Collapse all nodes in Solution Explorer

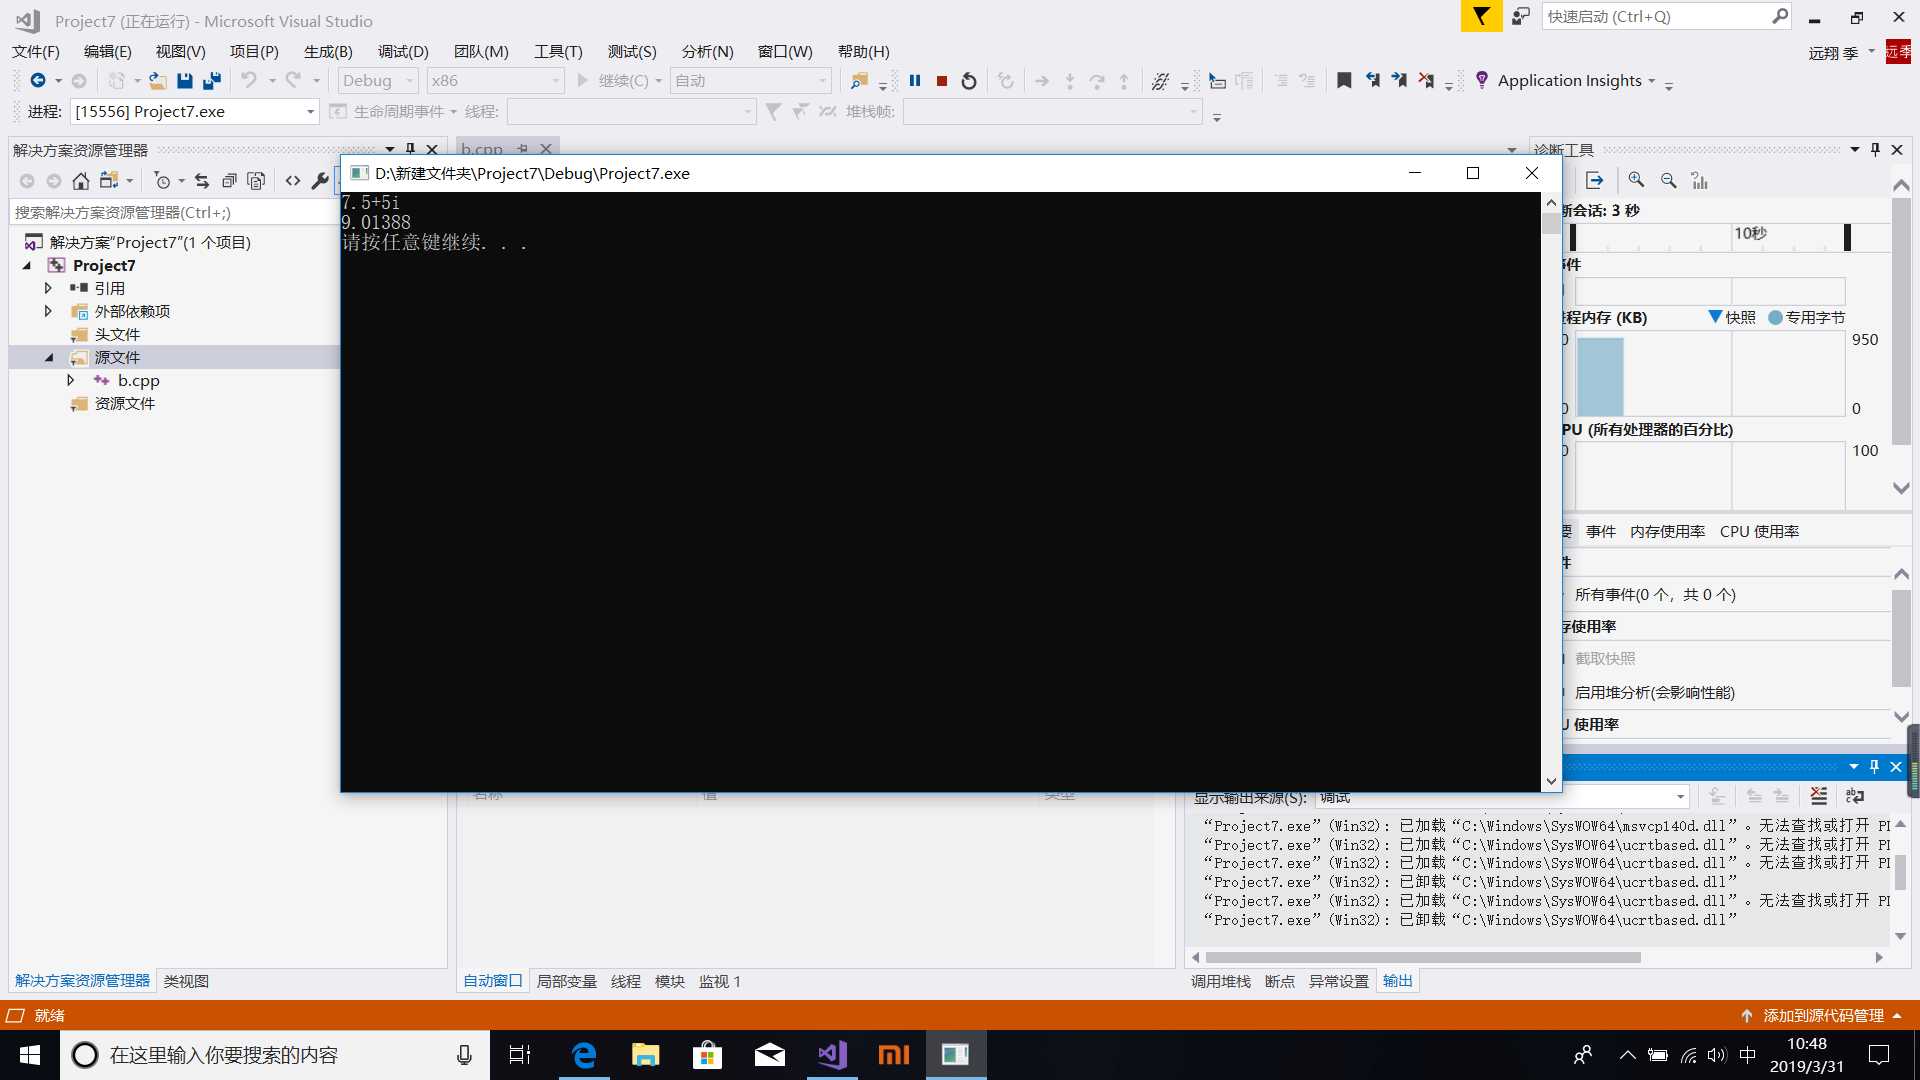(x=229, y=181)
